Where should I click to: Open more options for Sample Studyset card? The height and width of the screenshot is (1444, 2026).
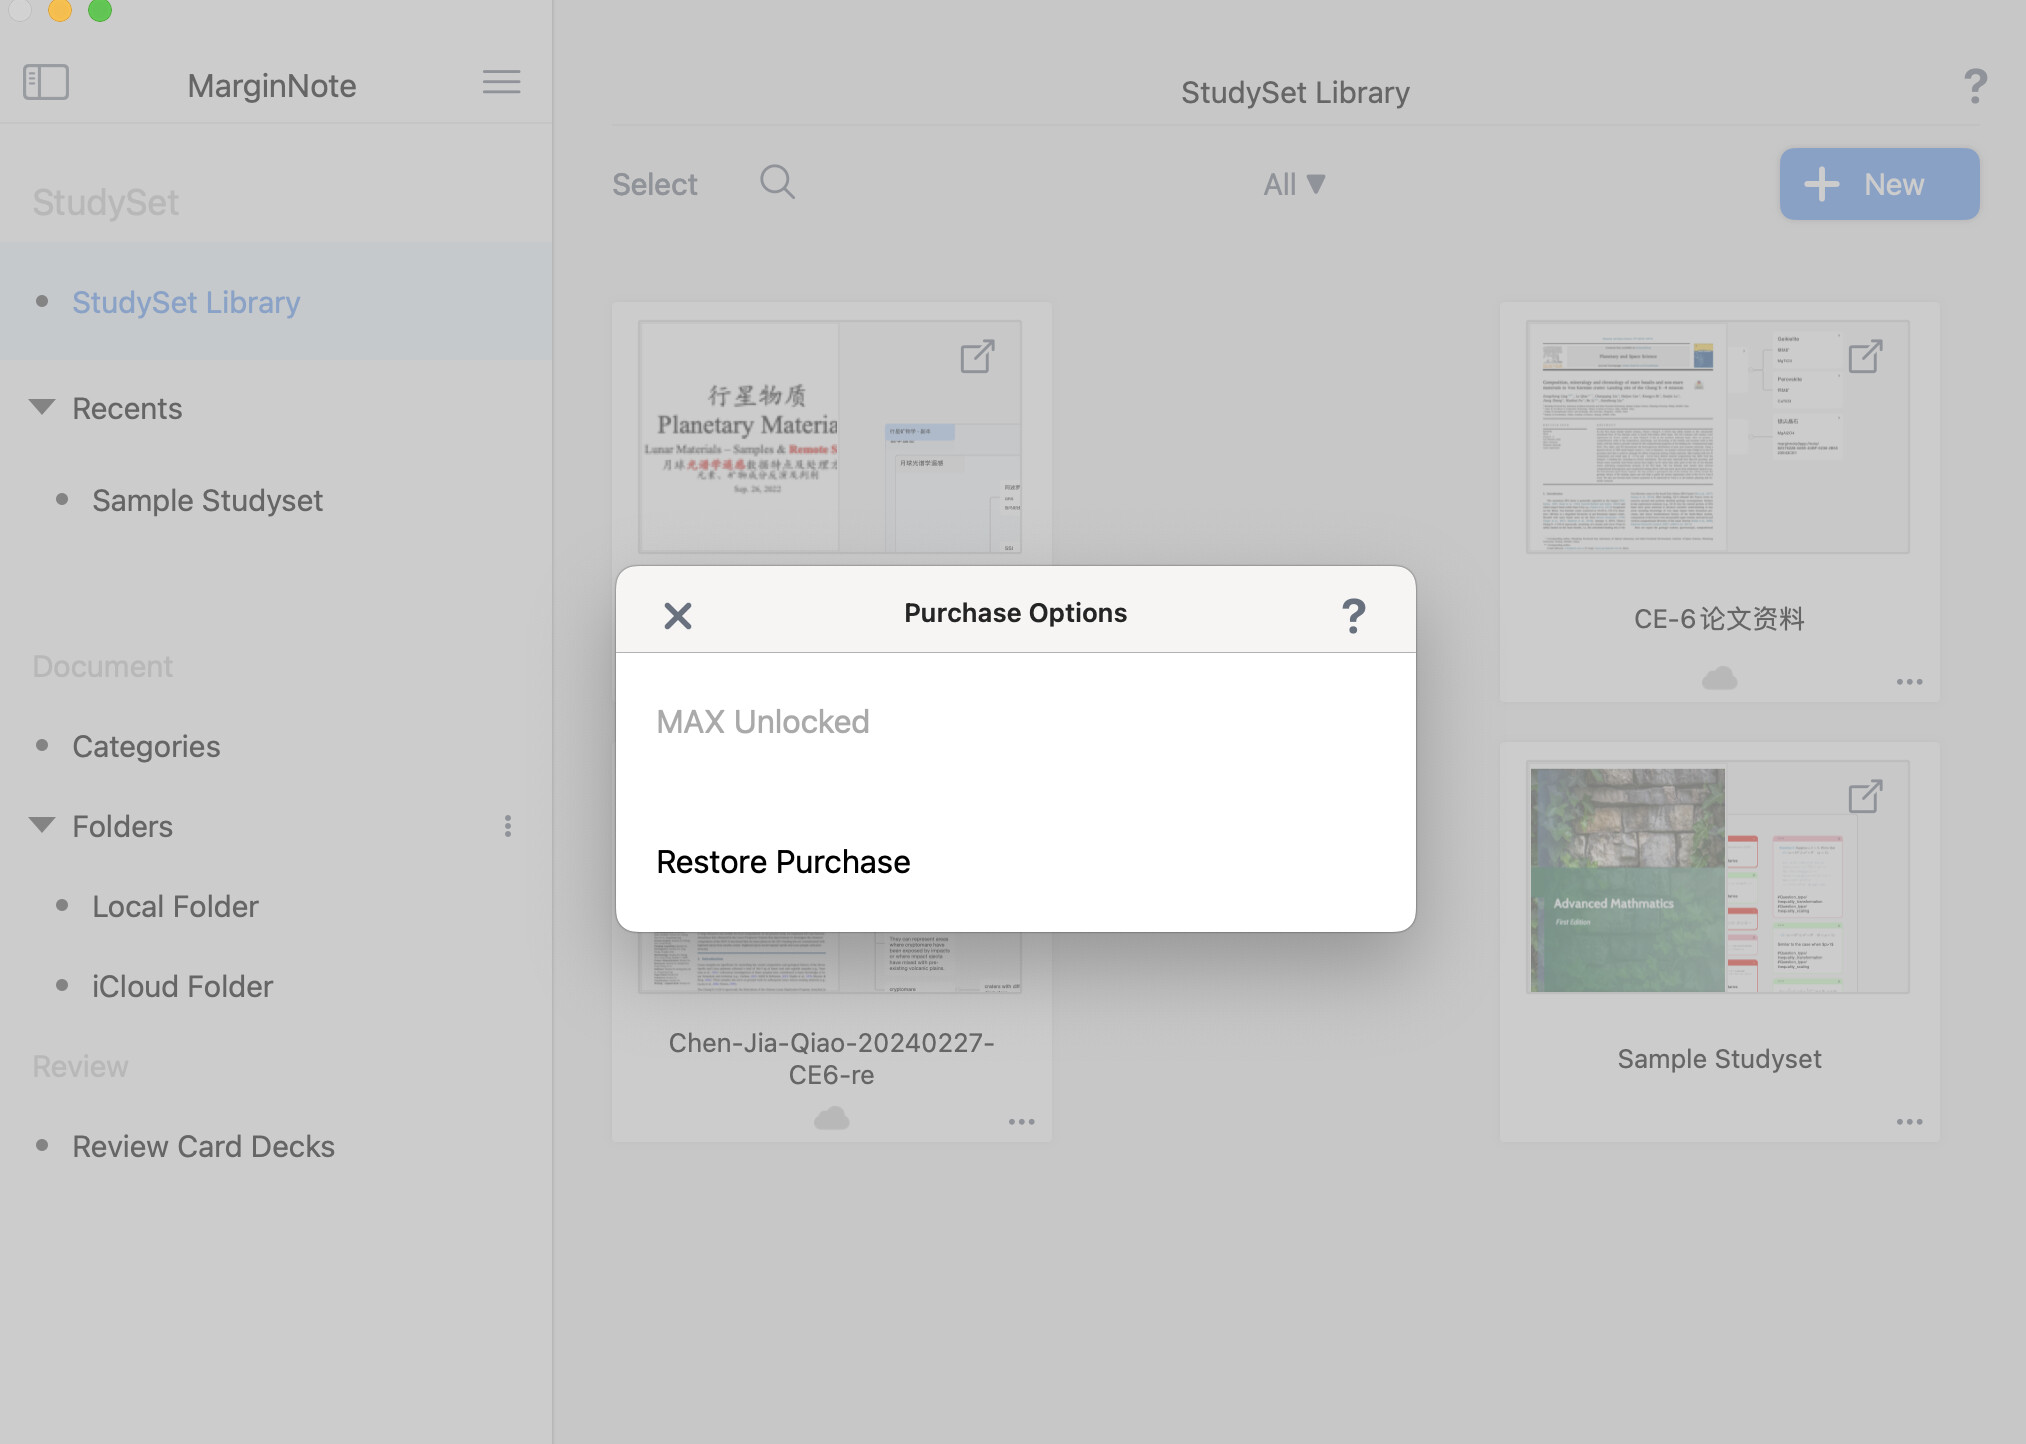tap(1909, 1122)
